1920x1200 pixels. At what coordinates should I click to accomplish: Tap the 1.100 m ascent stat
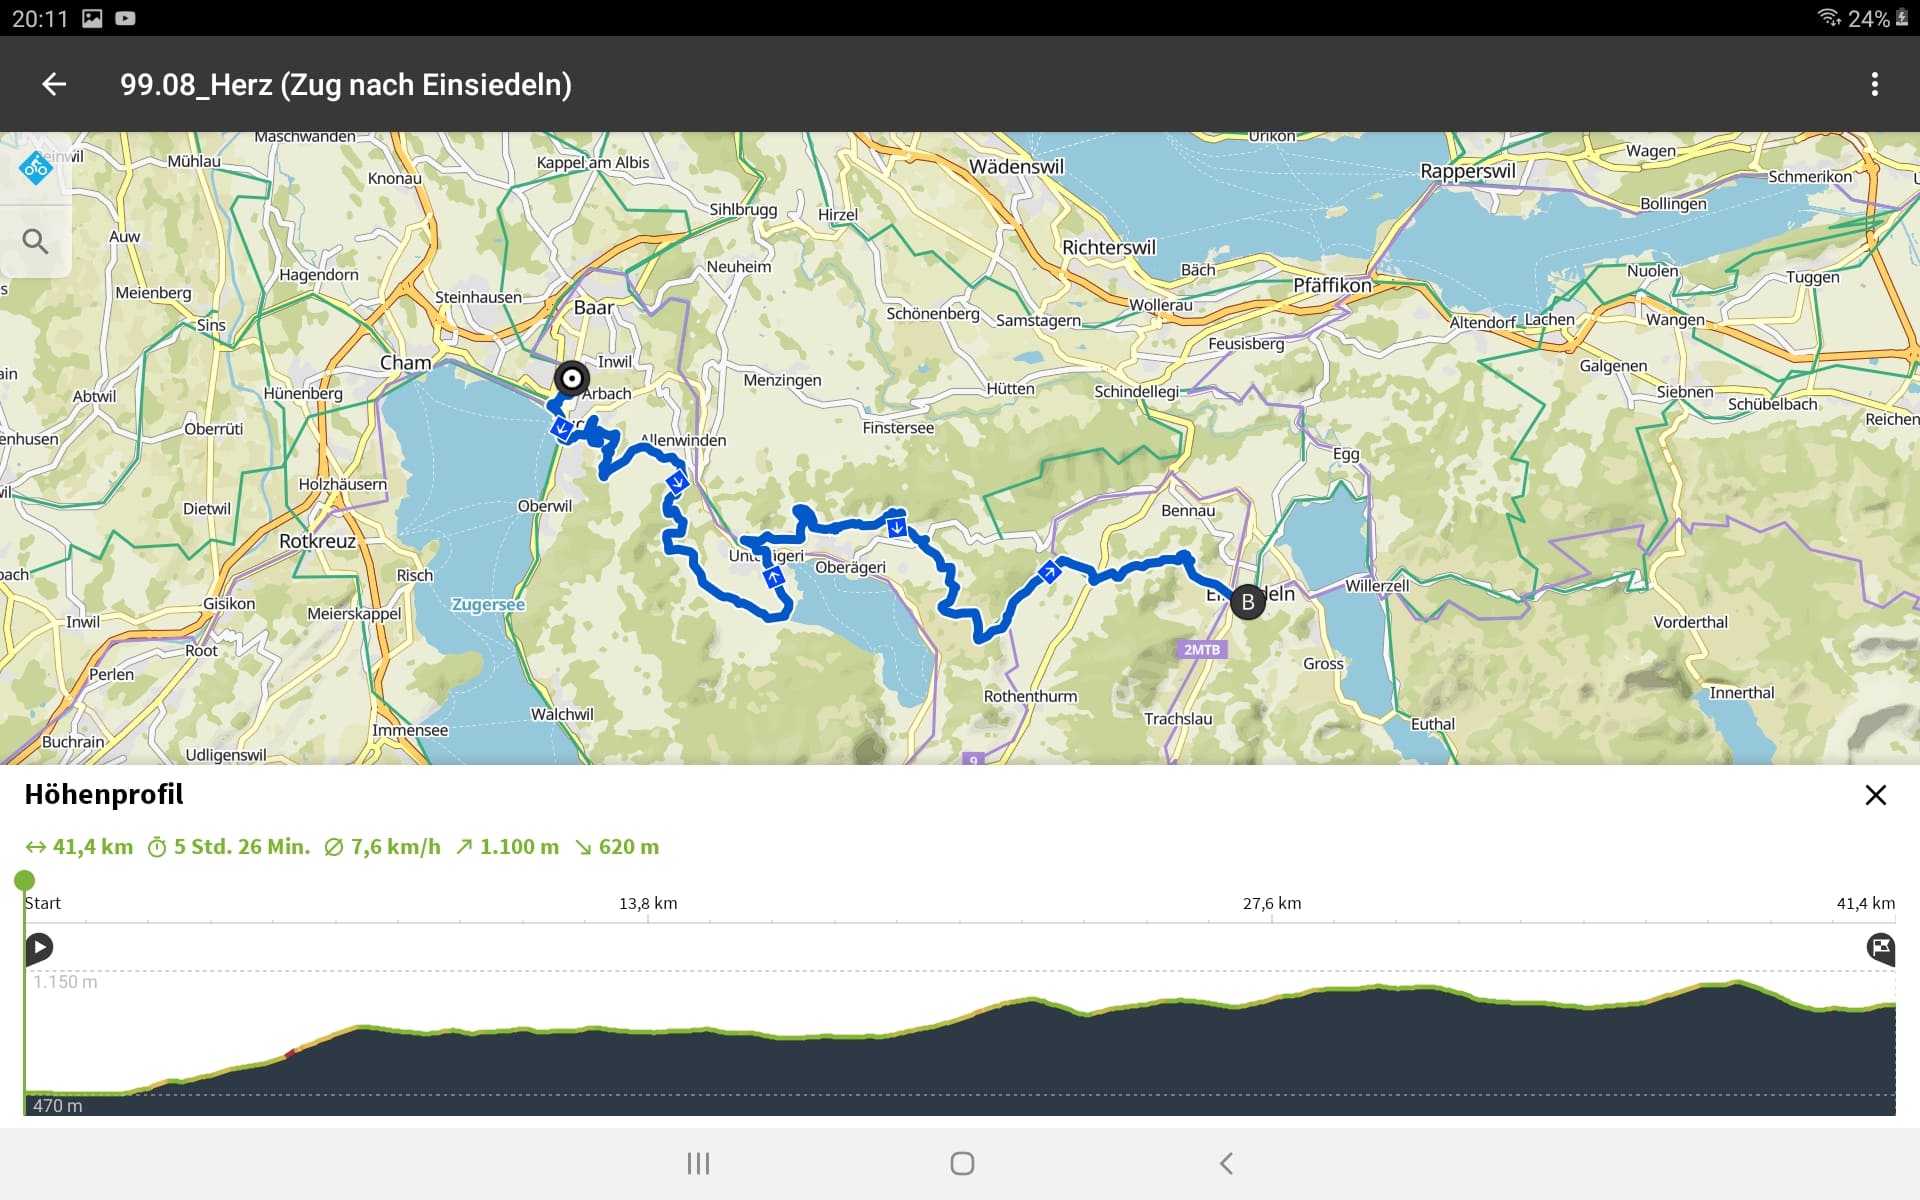tap(507, 847)
